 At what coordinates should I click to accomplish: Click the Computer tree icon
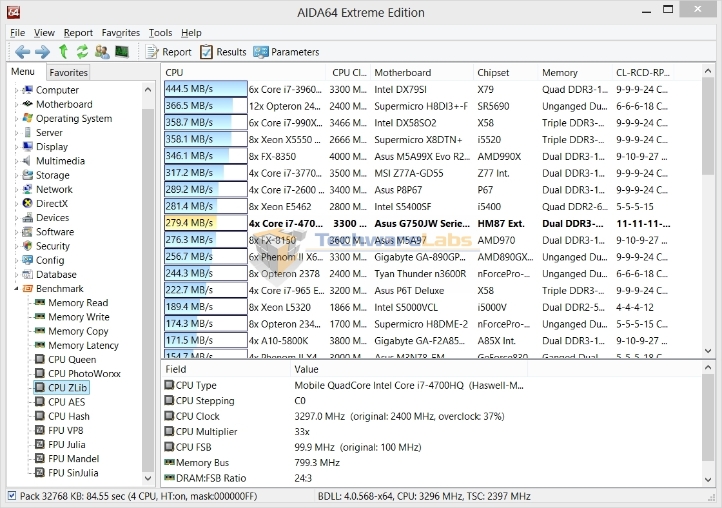[x=28, y=90]
